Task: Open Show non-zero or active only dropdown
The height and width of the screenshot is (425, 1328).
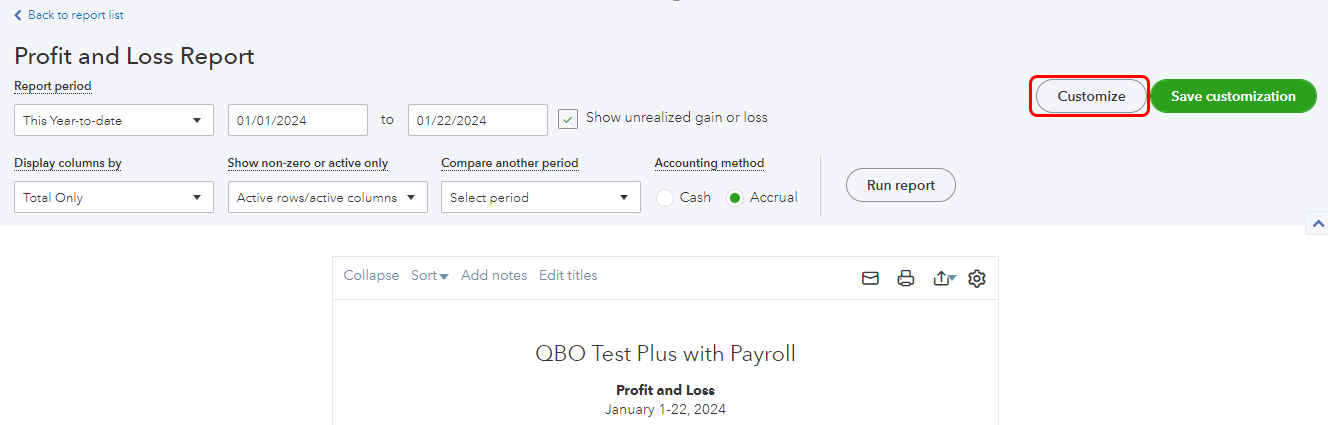Action: coord(328,198)
